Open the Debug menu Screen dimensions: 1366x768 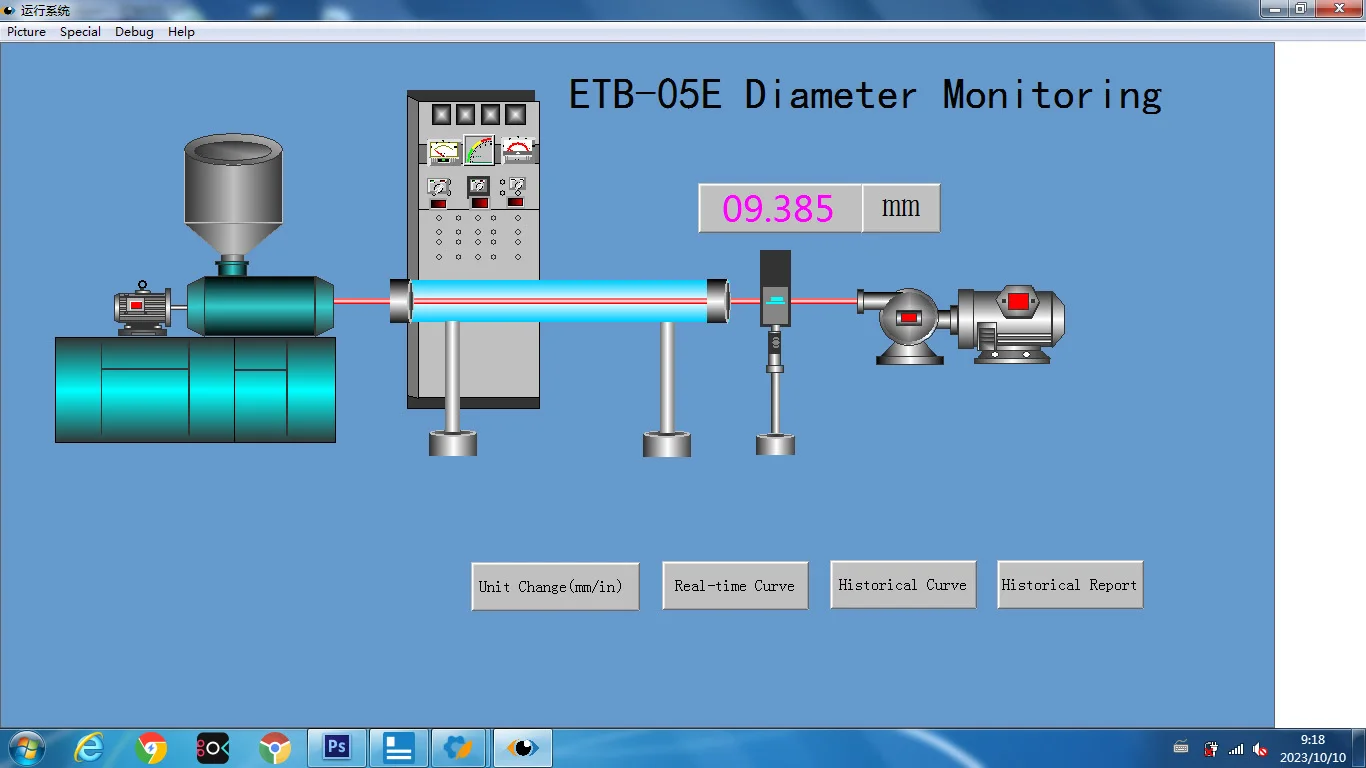134,32
